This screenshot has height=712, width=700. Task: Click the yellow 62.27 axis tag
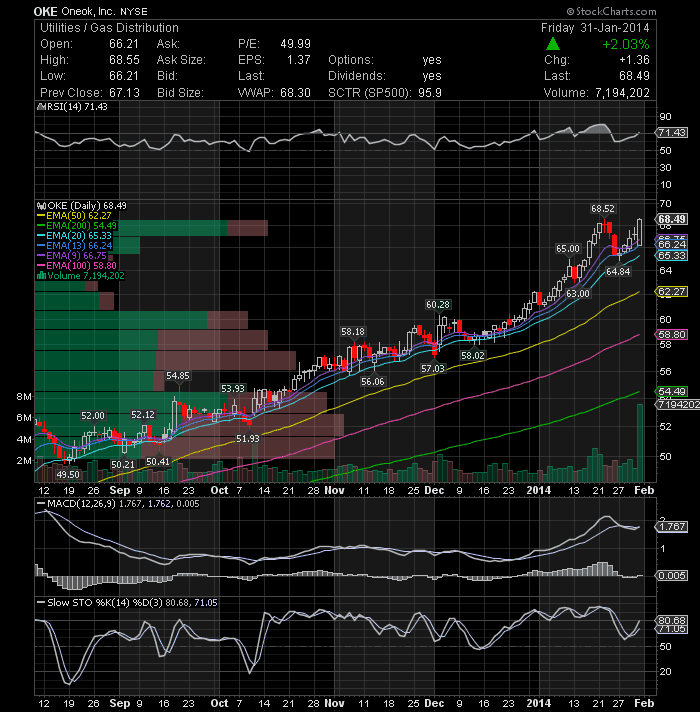point(672,292)
